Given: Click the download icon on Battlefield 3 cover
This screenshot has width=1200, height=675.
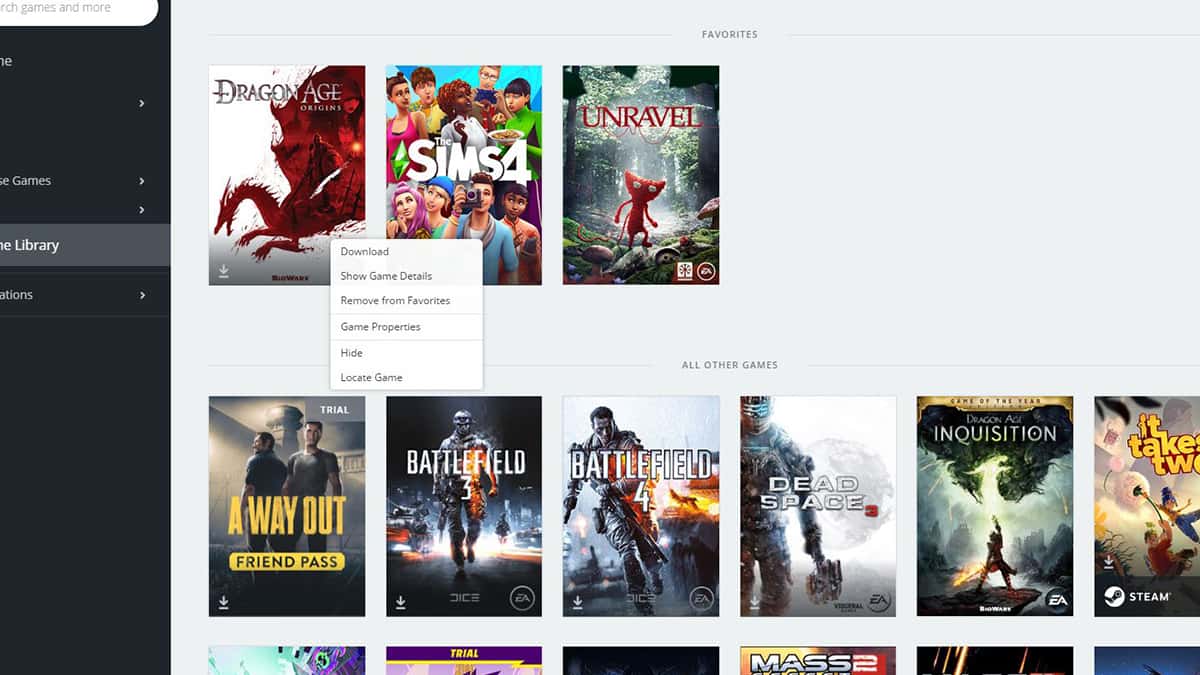Looking at the screenshot, I should point(400,601).
